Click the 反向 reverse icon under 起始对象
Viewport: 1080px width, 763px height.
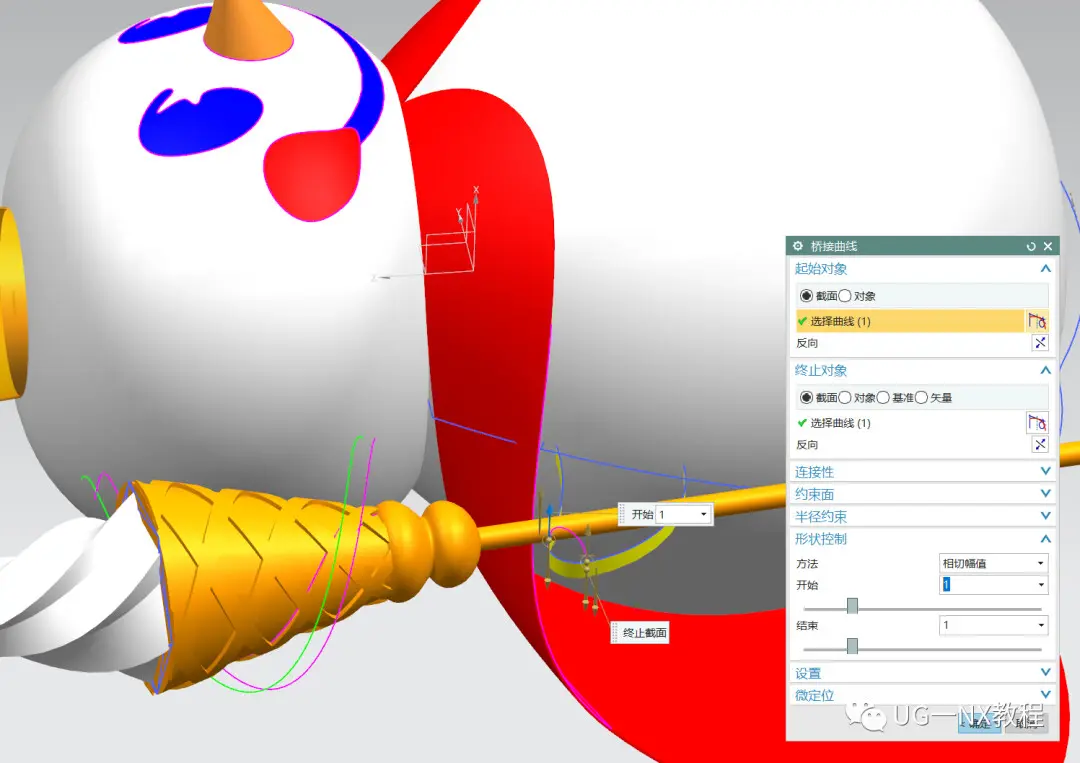1040,343
